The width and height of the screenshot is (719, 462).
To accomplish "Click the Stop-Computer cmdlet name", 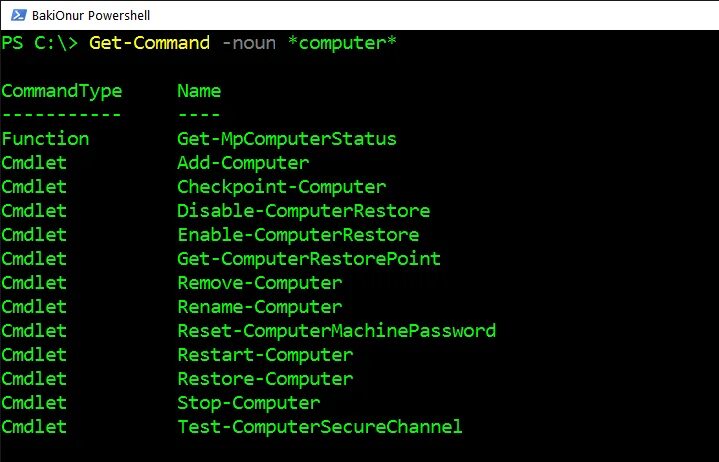I will coord(248,403).
